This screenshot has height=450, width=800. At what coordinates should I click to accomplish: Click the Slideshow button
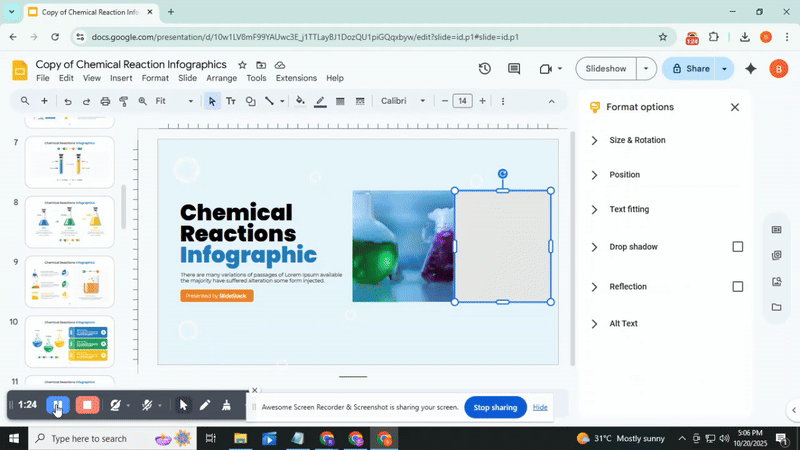(x=606, y=69)
